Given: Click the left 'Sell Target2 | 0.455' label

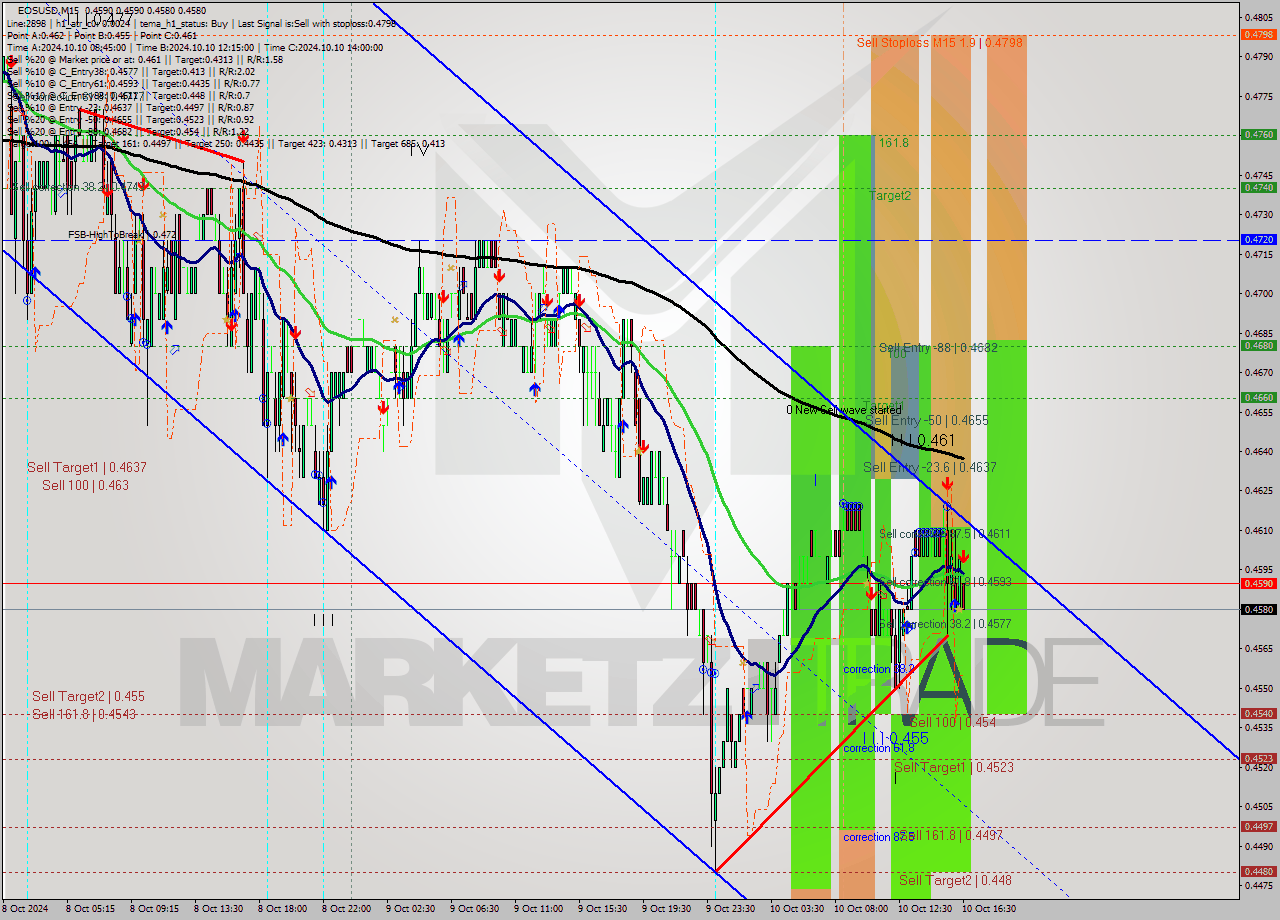Looking at the screenshot, I should point(88,696).
